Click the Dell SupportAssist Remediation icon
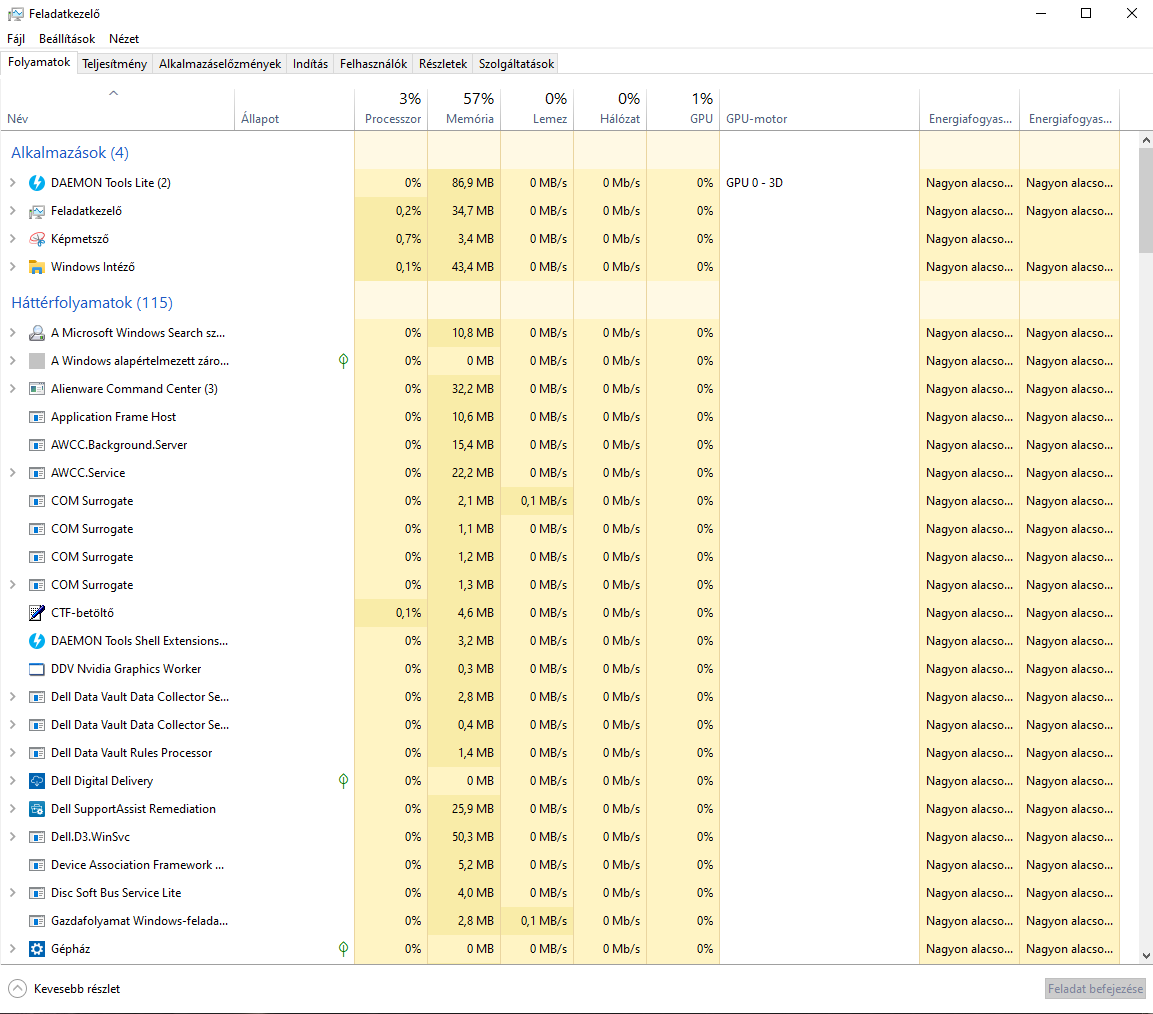The height and width of the screenshot is (1014, 1153). [x=37, y=809]
